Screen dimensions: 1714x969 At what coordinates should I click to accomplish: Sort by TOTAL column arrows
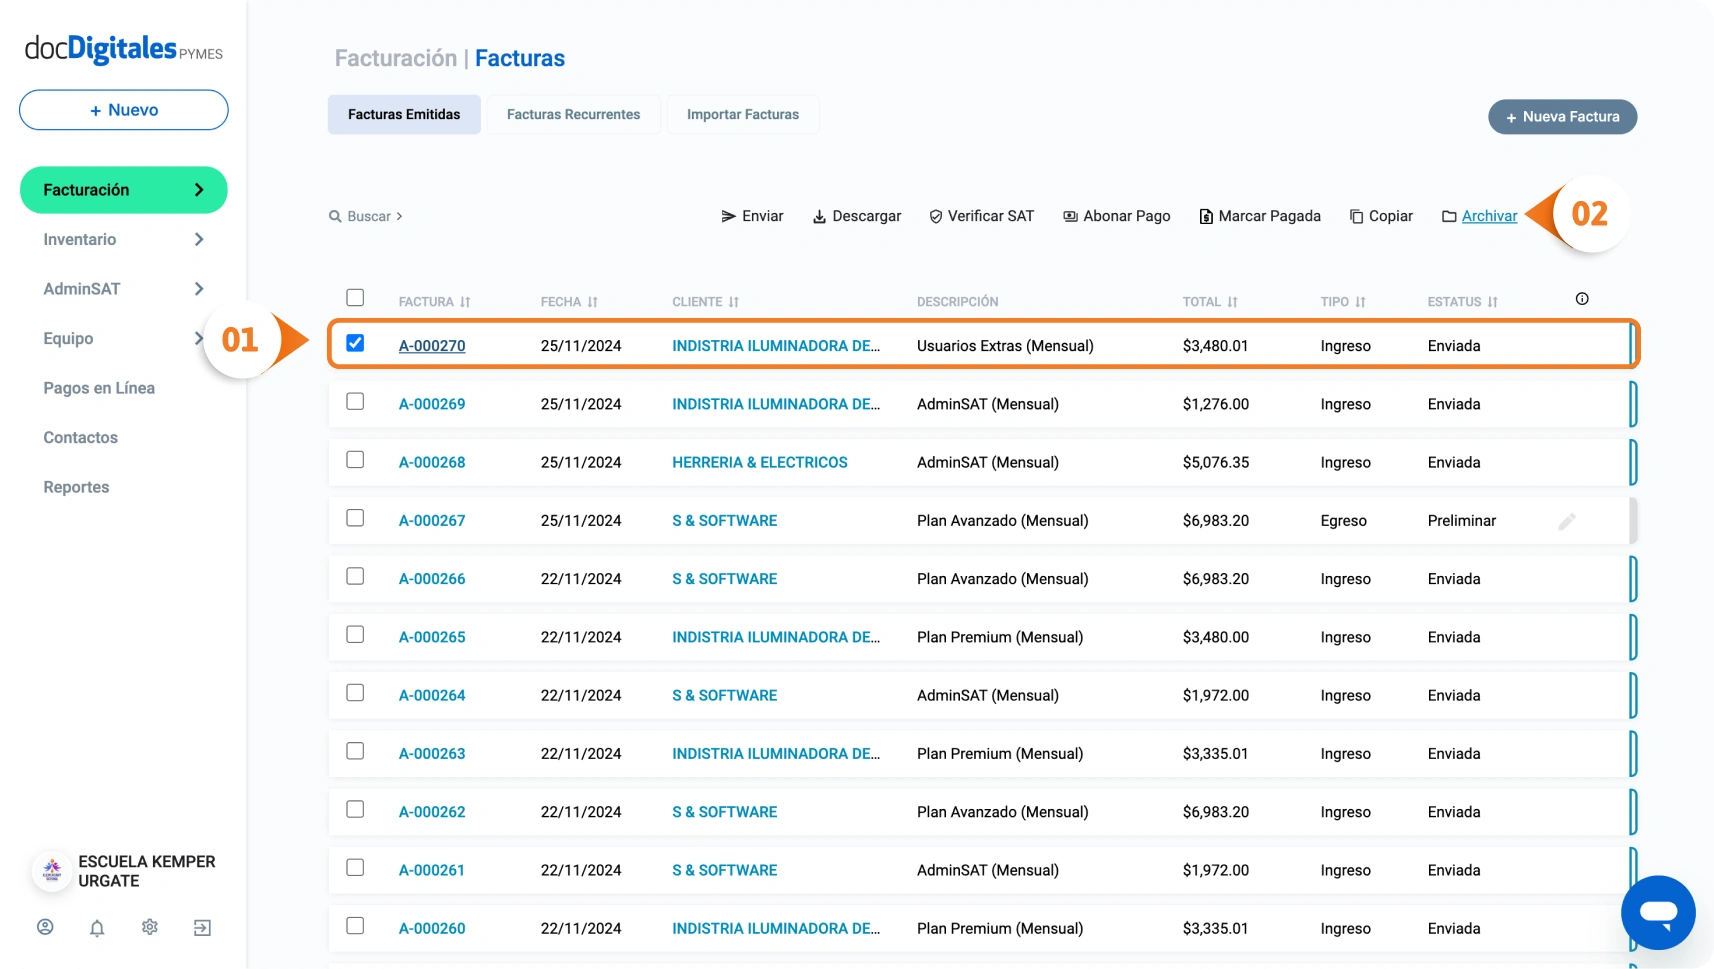(1232, 302)
